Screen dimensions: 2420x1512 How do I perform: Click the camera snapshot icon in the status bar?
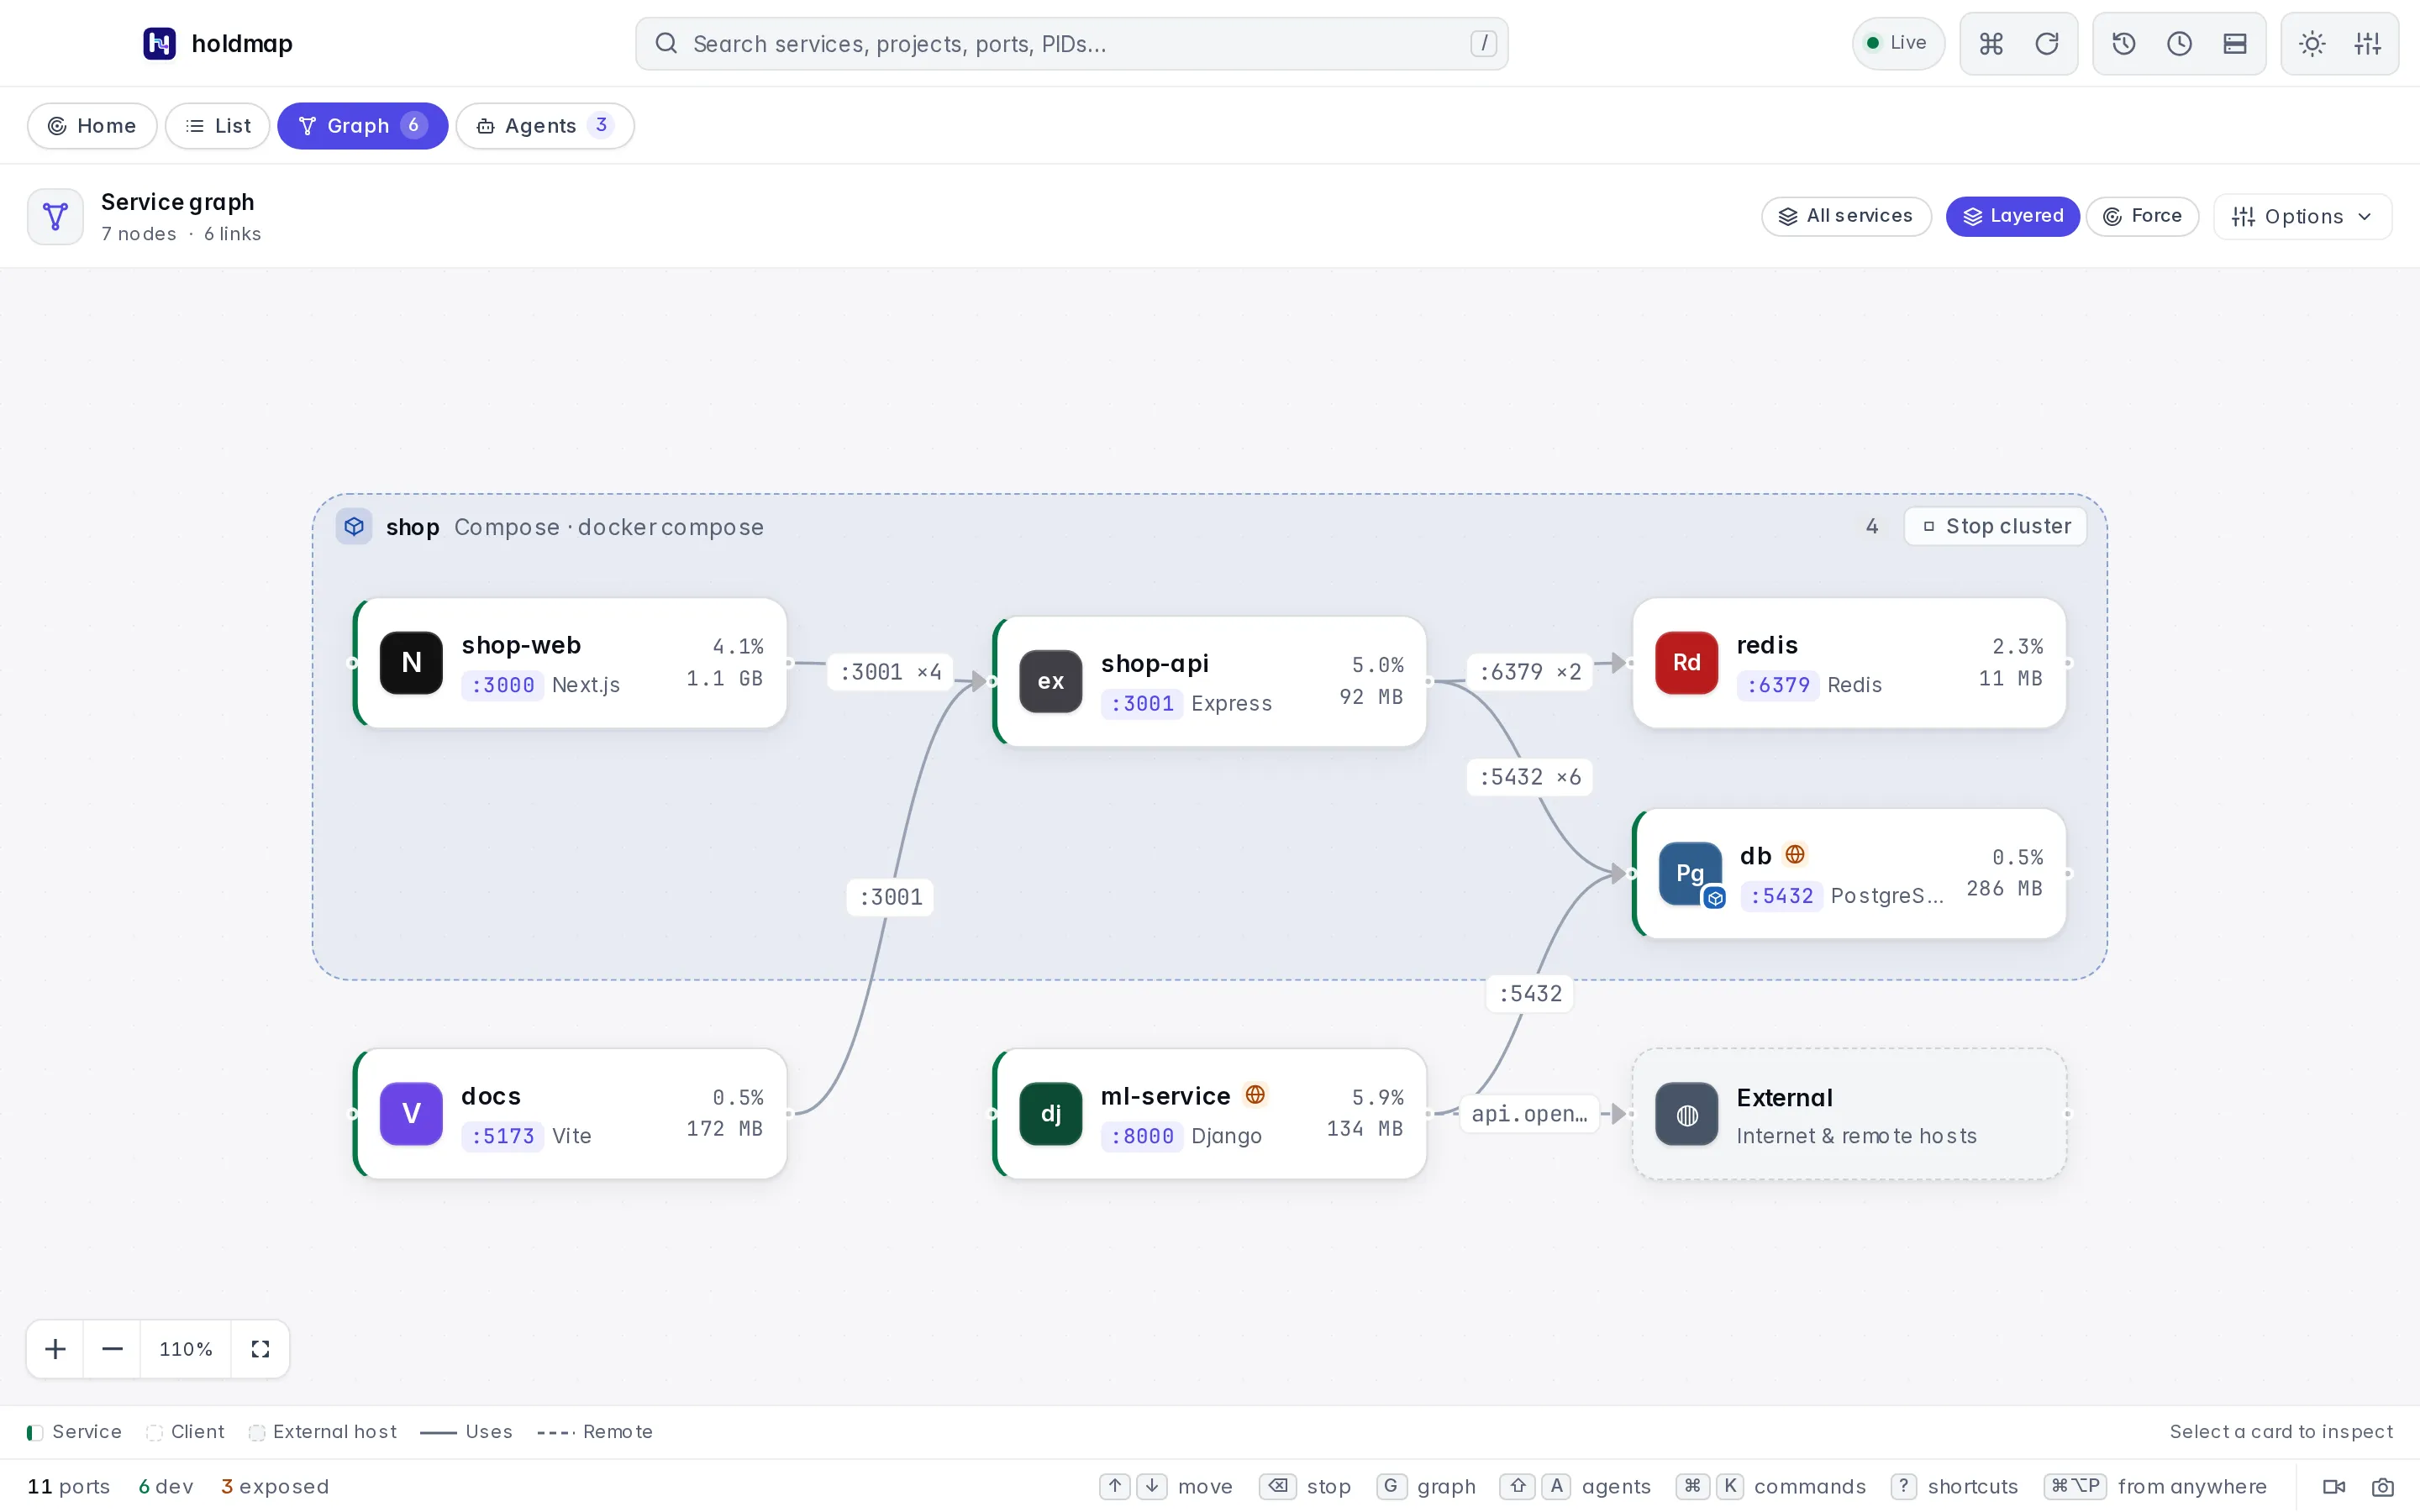click(2383, 1486)
